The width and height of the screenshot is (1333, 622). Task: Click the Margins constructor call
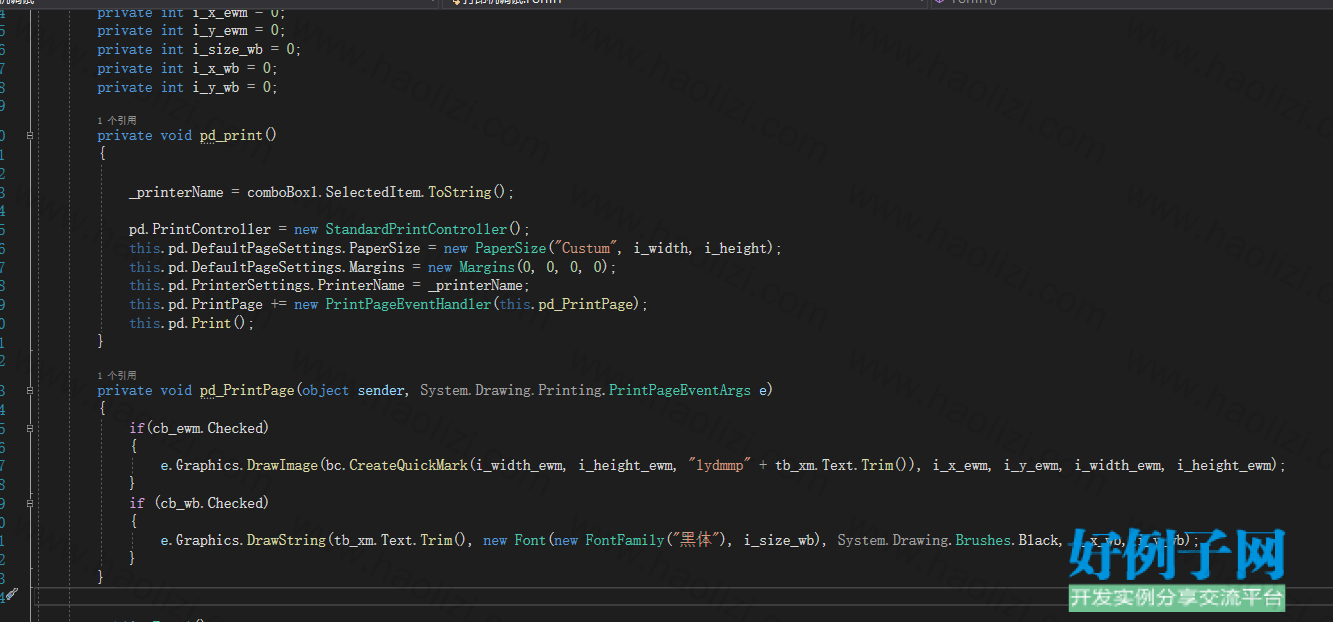486,267
